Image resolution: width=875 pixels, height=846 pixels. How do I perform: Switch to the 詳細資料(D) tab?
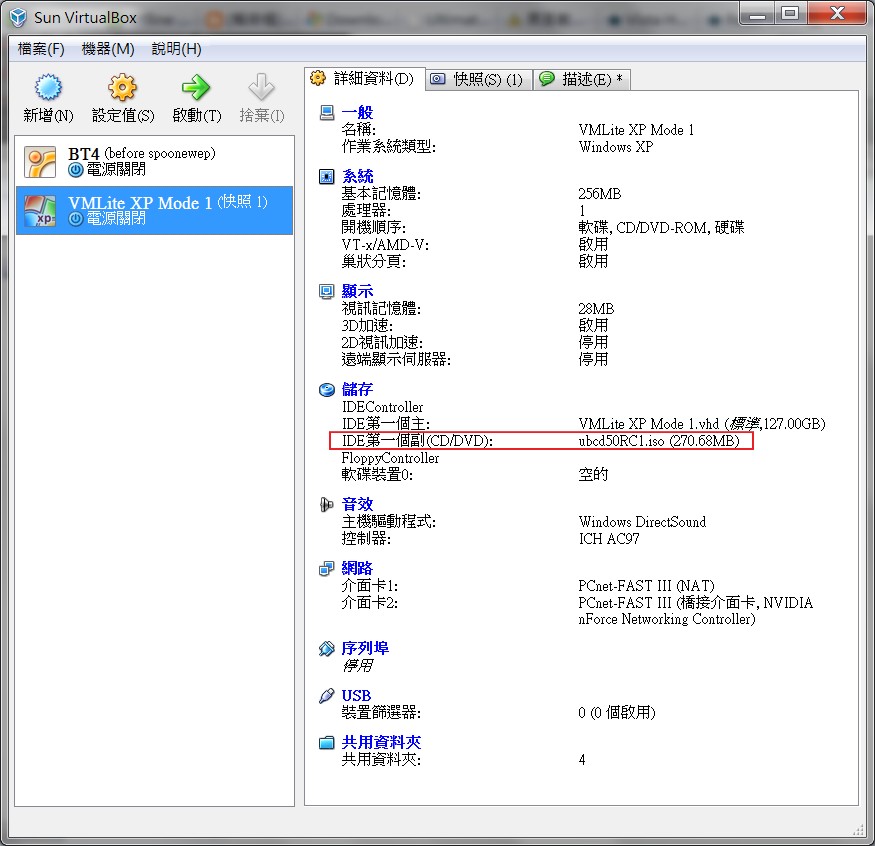(364, 79)
